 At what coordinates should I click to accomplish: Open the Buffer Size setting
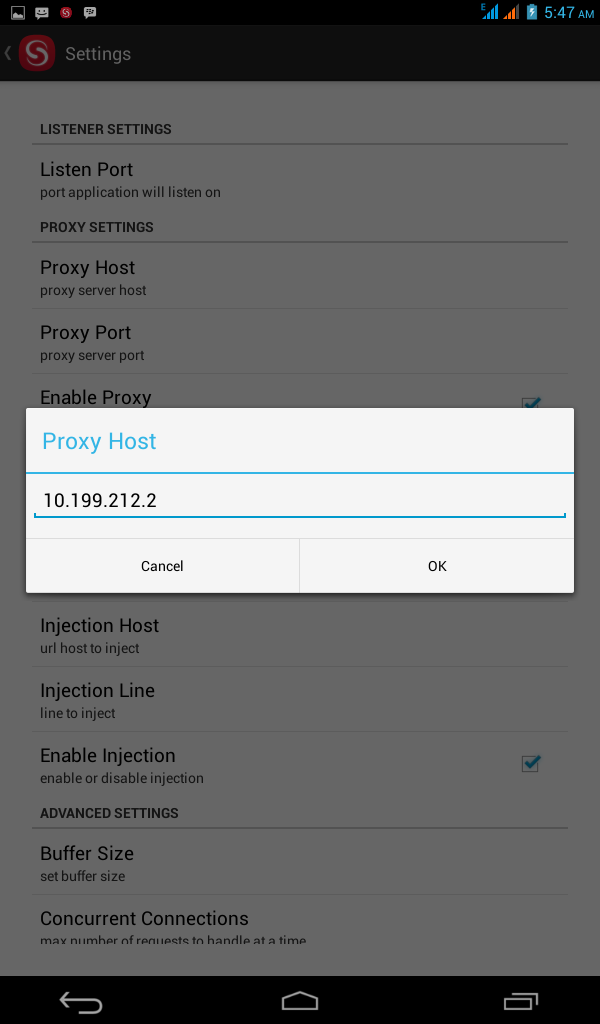click(300, 863)
